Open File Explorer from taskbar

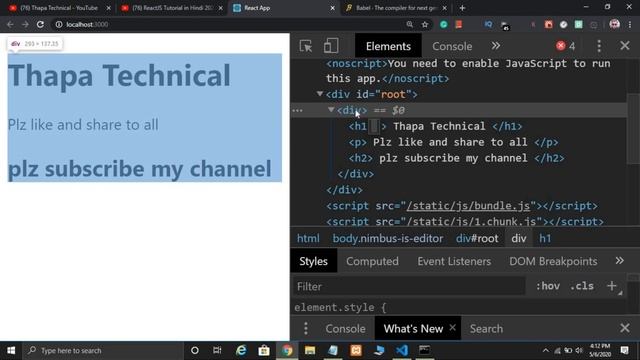point(310,350)
